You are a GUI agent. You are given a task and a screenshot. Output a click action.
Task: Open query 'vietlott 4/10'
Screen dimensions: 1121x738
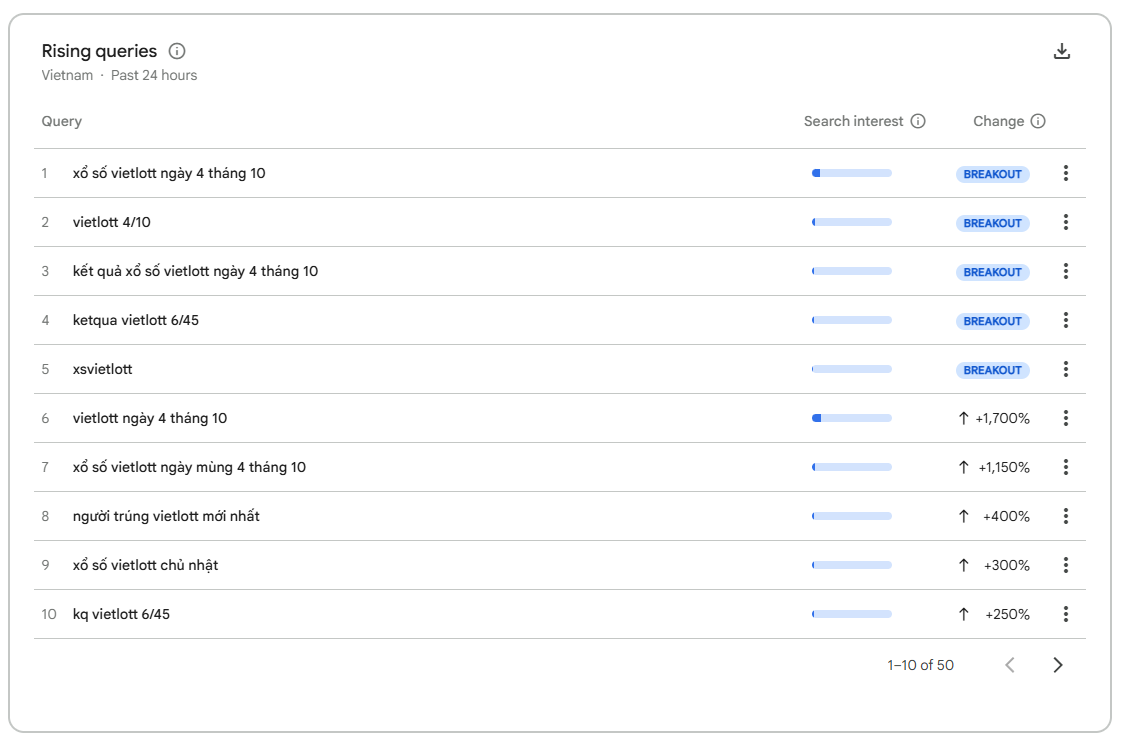pyautogui.click(x=112, y=222)
